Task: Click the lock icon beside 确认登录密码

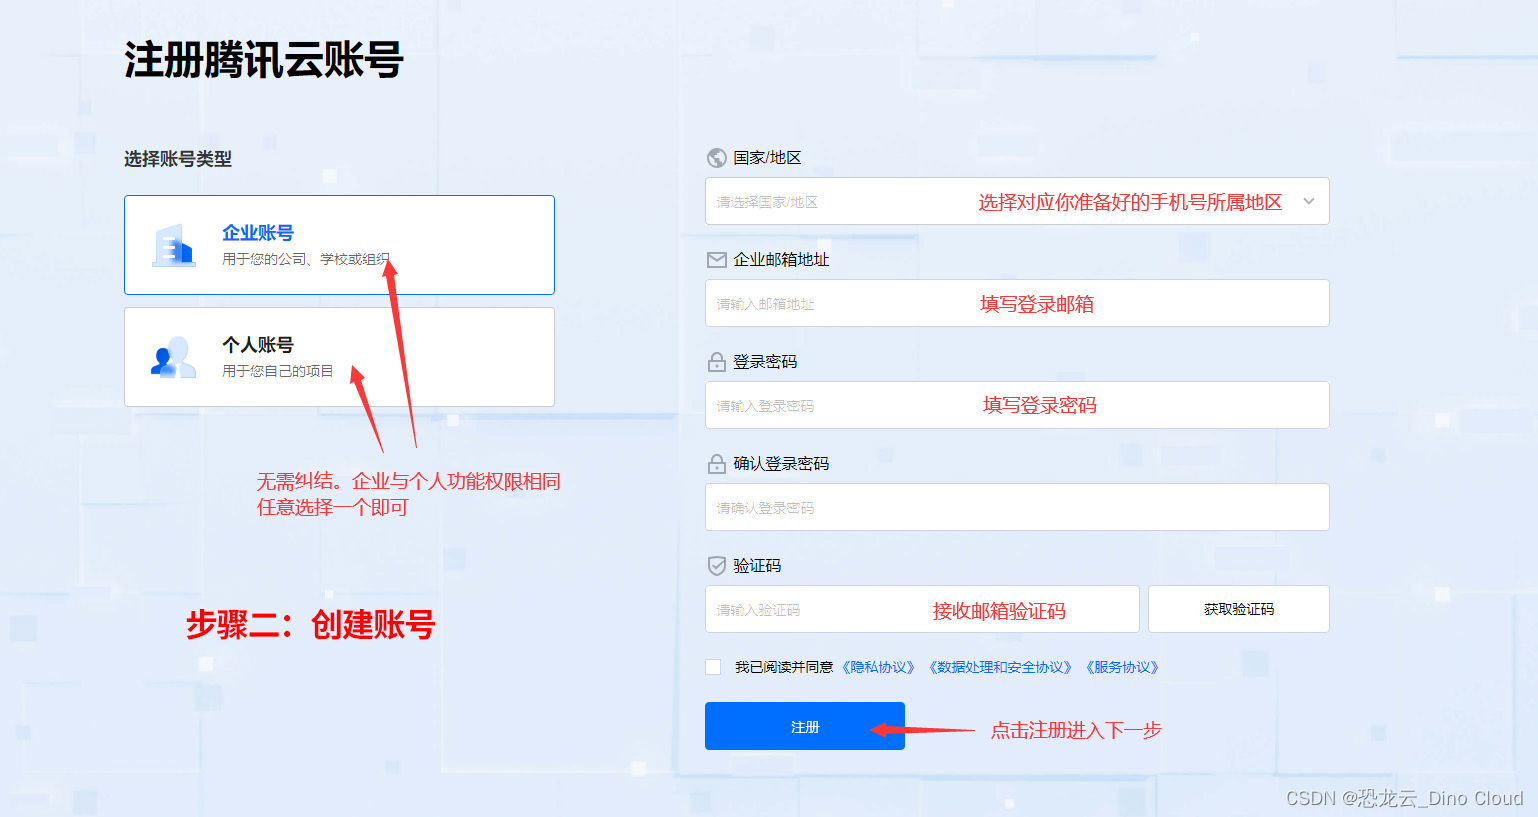Action: coord(716,464)
